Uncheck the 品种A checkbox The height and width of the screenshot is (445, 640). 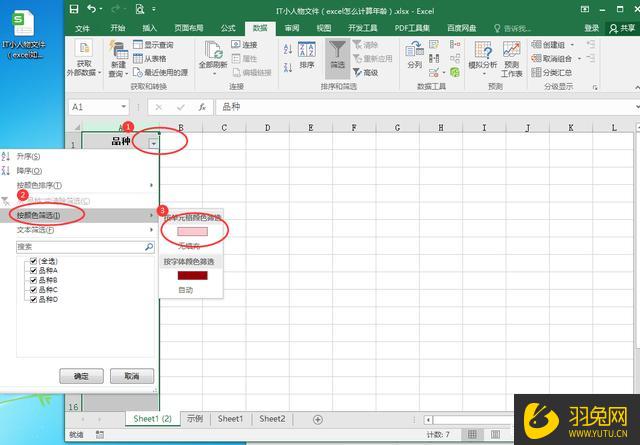(33, 270)
